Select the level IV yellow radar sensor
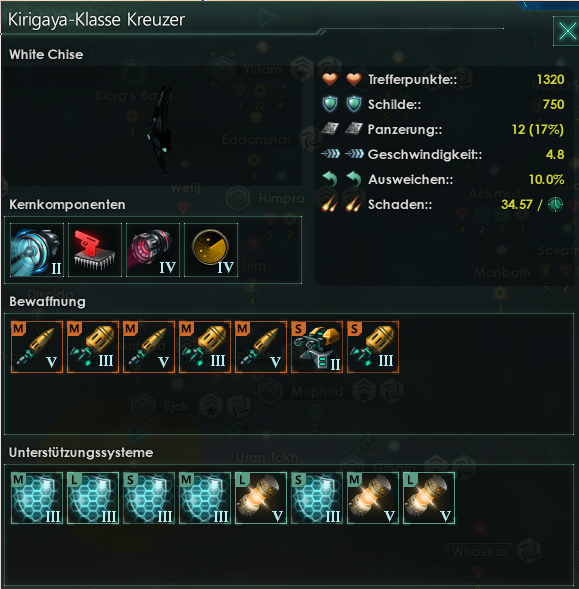Image resolution: width=579 pixels, height=589 pixels. [211, 250]
